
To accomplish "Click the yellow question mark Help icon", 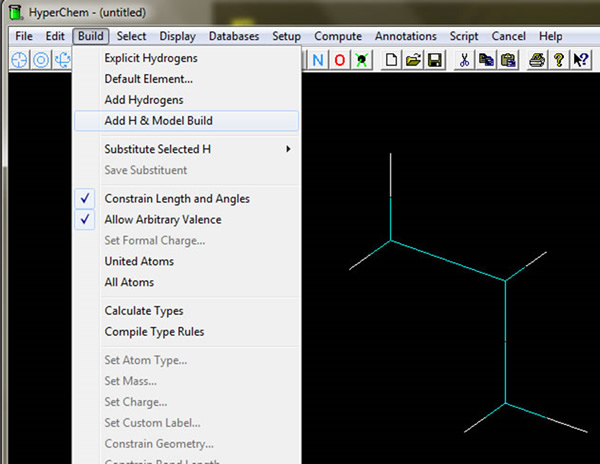I will click(558, 60).
